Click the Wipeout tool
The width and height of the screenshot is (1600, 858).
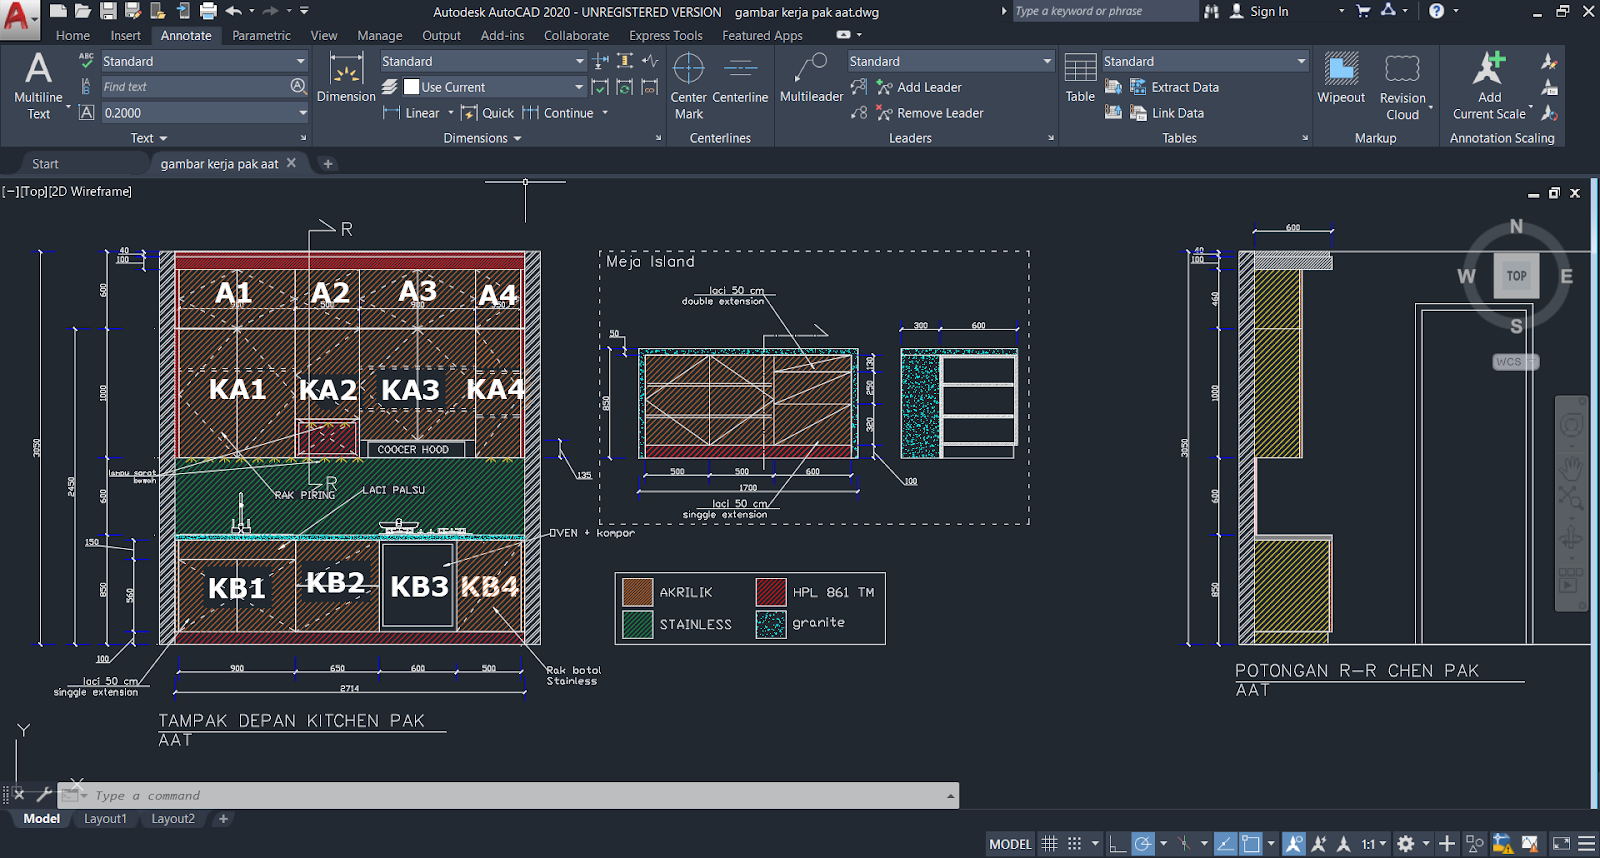pyautogui.click(x=1341, y=79)
